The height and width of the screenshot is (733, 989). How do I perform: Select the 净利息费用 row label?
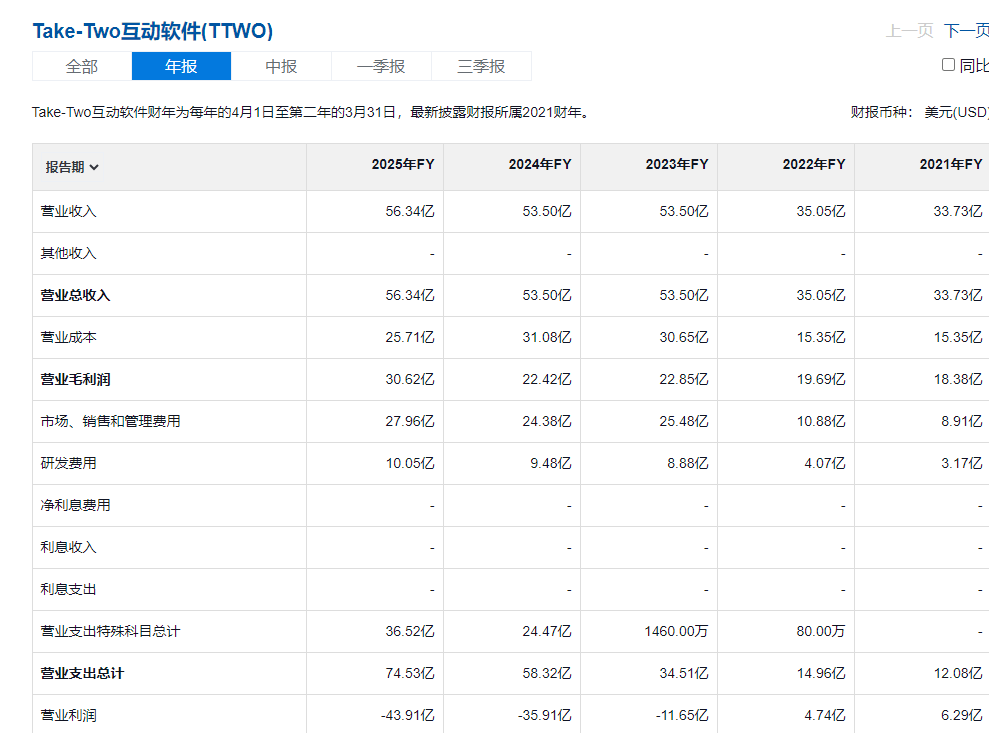(x=75, y=505)
